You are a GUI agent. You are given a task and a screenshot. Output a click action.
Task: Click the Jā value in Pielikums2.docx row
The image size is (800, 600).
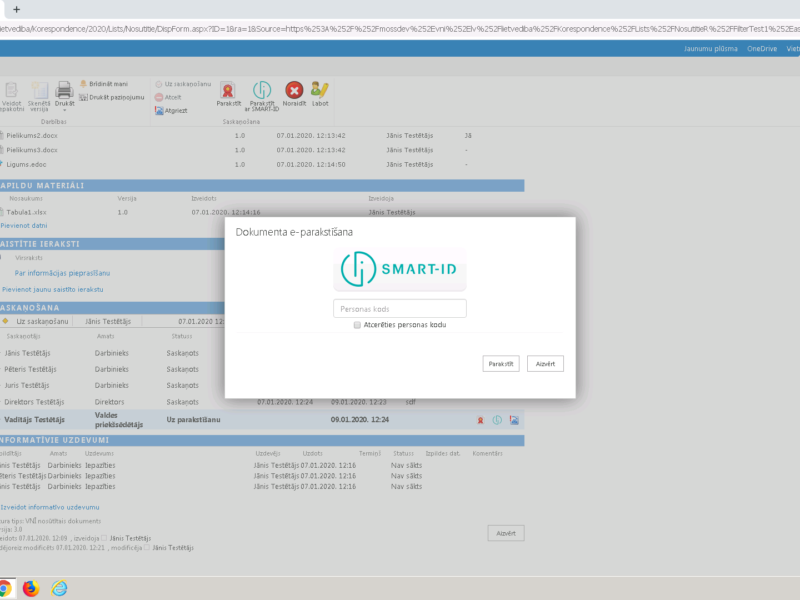pyautogui.click(x=468, y=136)
